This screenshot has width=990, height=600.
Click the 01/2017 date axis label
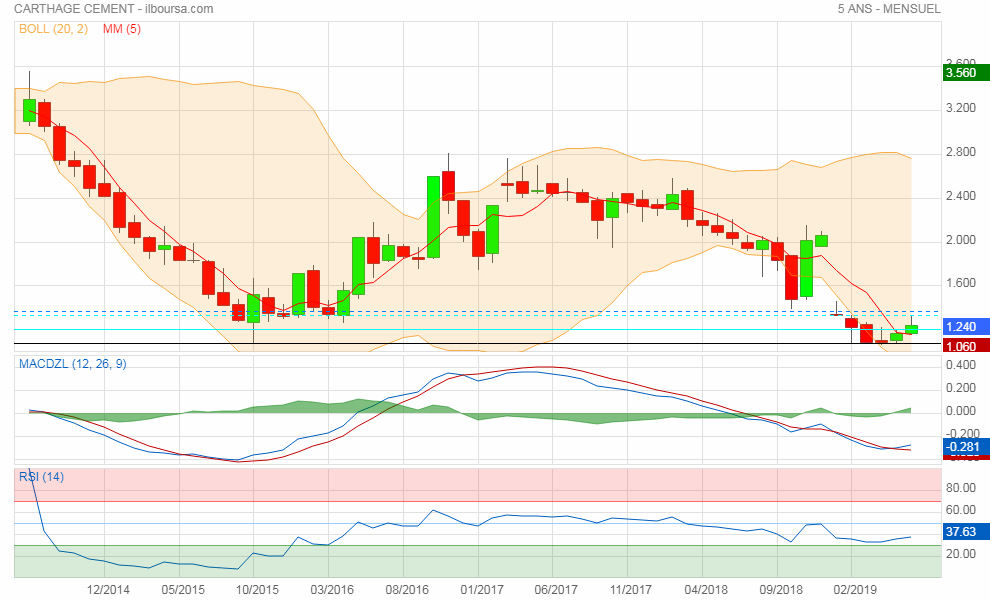[x=482, y=590]
